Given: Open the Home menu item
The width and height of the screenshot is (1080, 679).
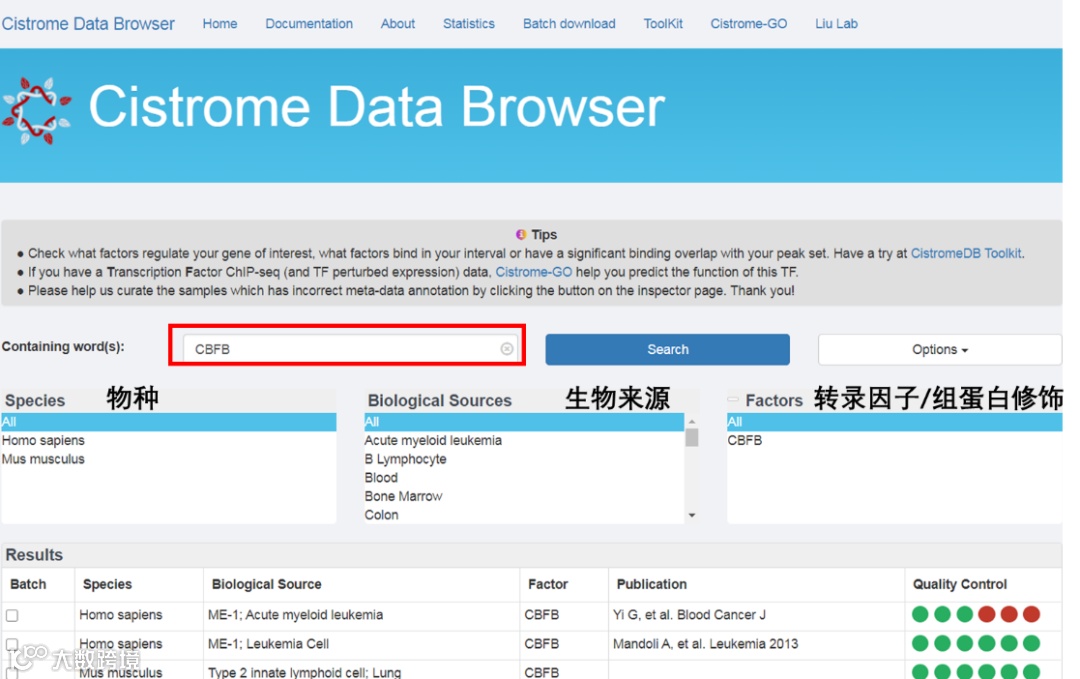Looking at the screenshot, I should tap(220, 23).
